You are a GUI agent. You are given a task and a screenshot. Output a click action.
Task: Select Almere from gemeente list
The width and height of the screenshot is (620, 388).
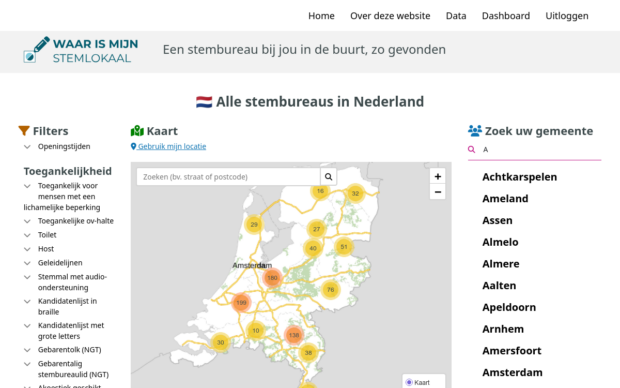[x=501, y=264]
